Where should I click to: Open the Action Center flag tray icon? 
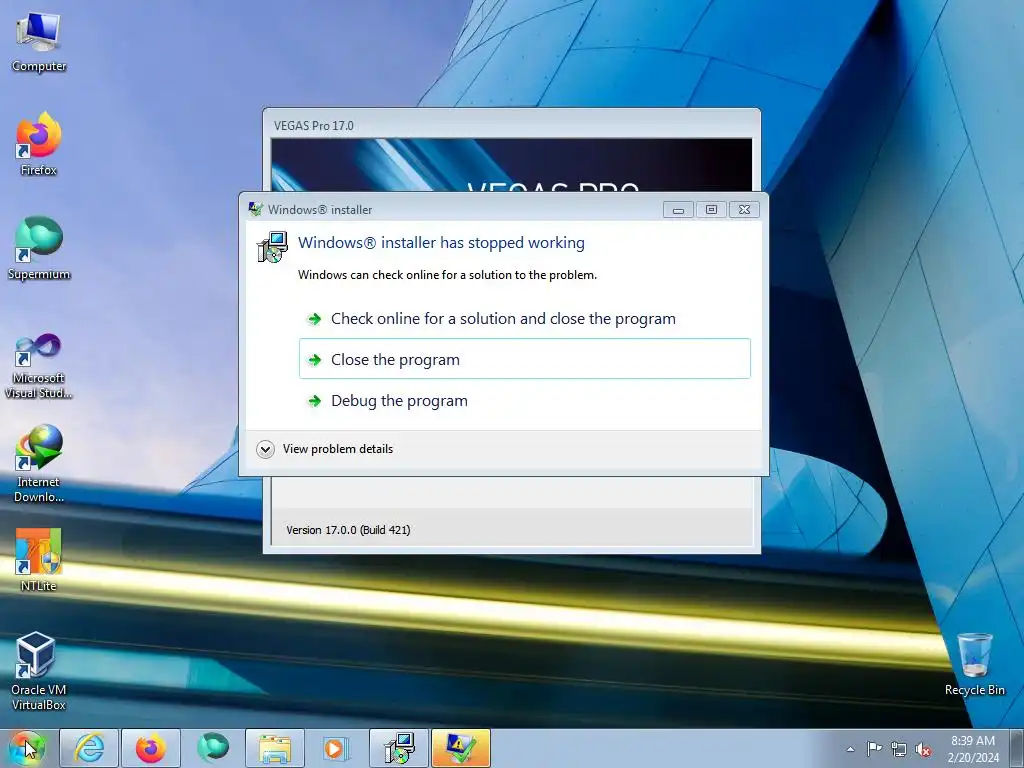coord(874,749)
